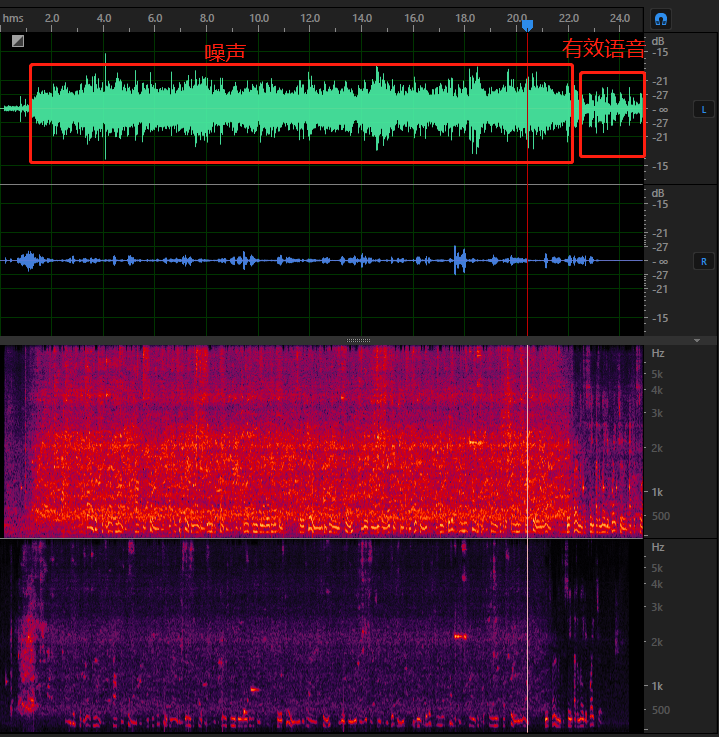The width and height of the screenshot is (719, 737).
Task: Click the 18.0 mark on time ruler
Action: (x=465, y=18)
